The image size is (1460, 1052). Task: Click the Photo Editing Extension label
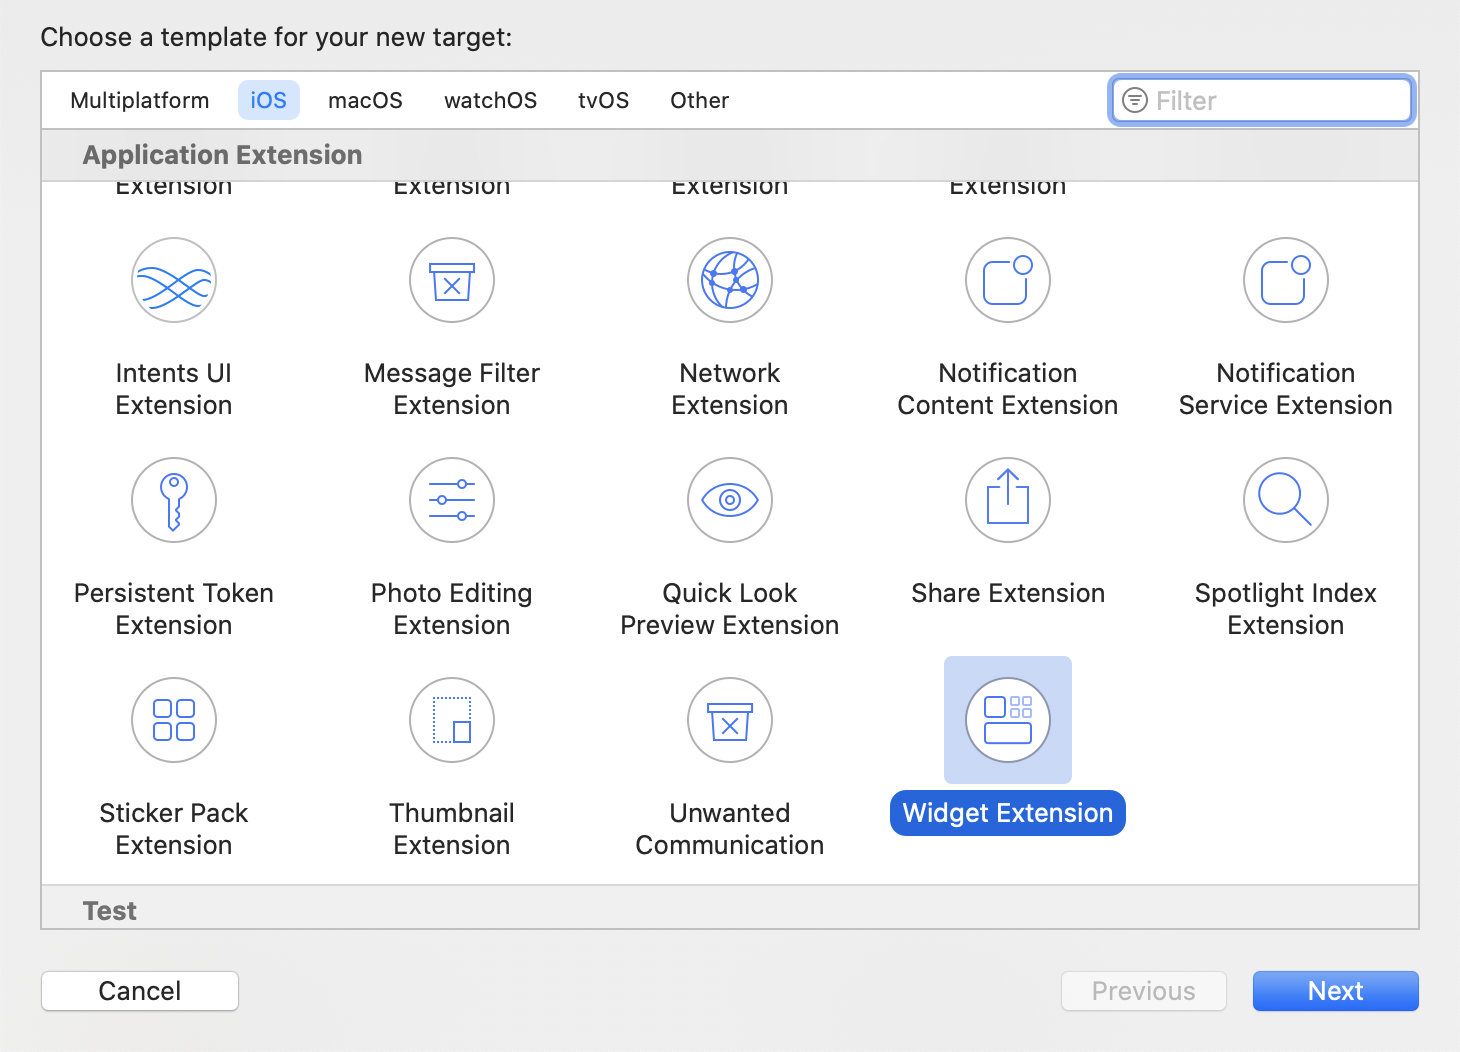pos(452,609)
